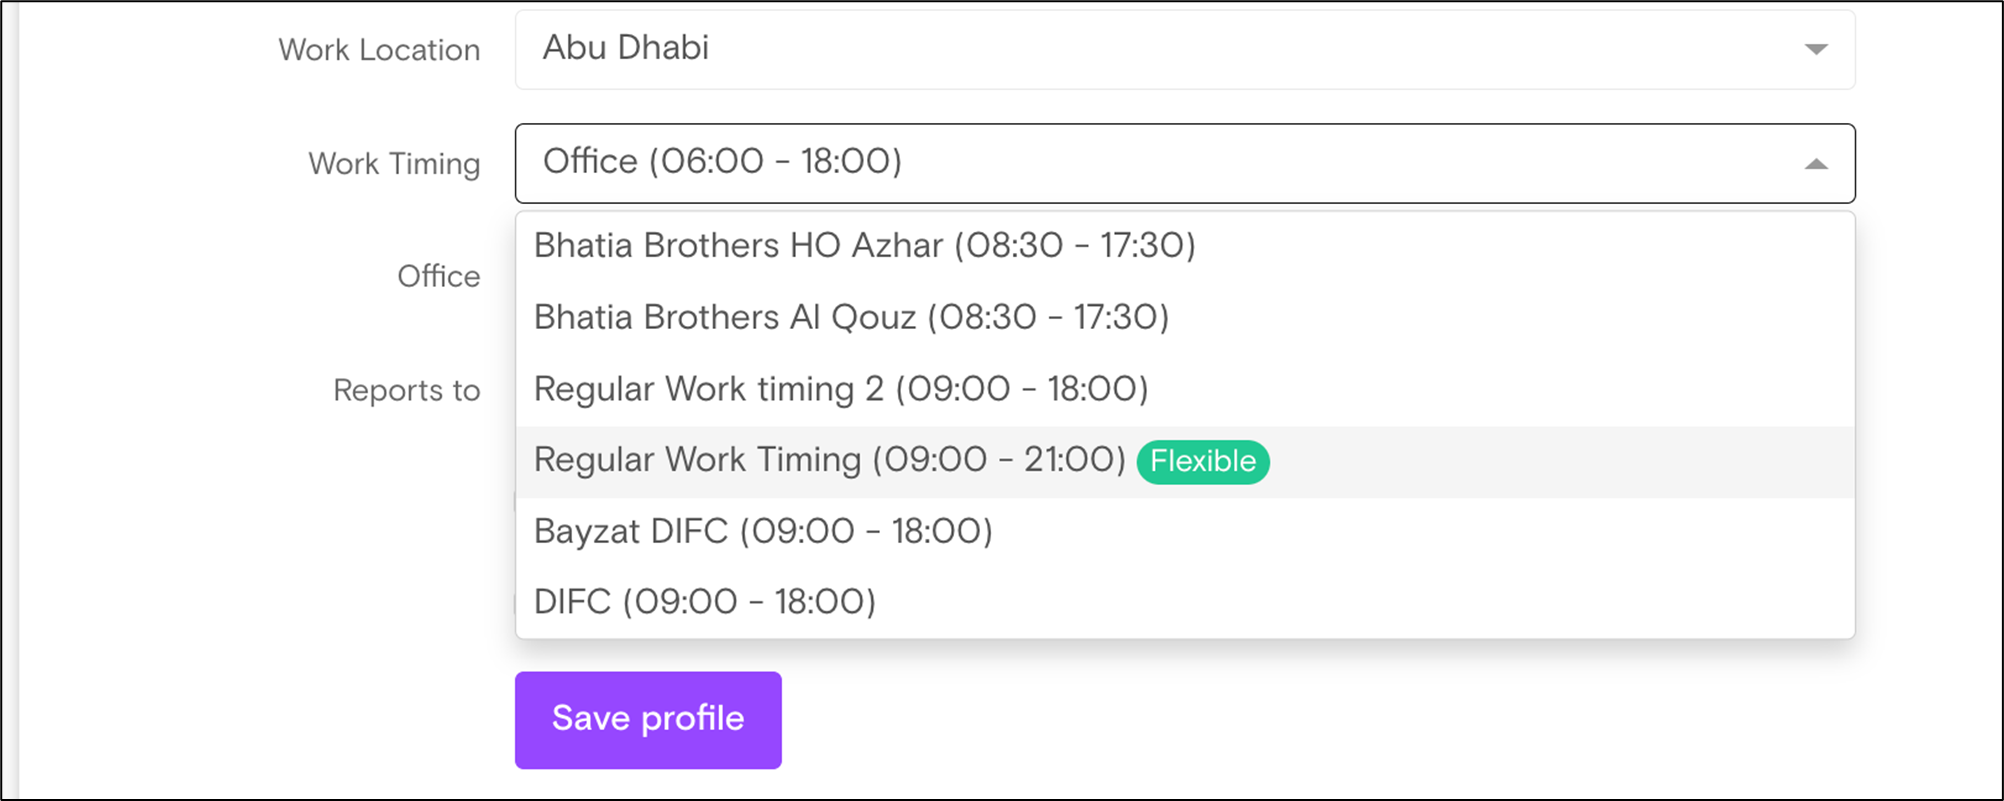Screen dimensions: 2004x801
Task: Click the Work Timing label
Action: 394,164
